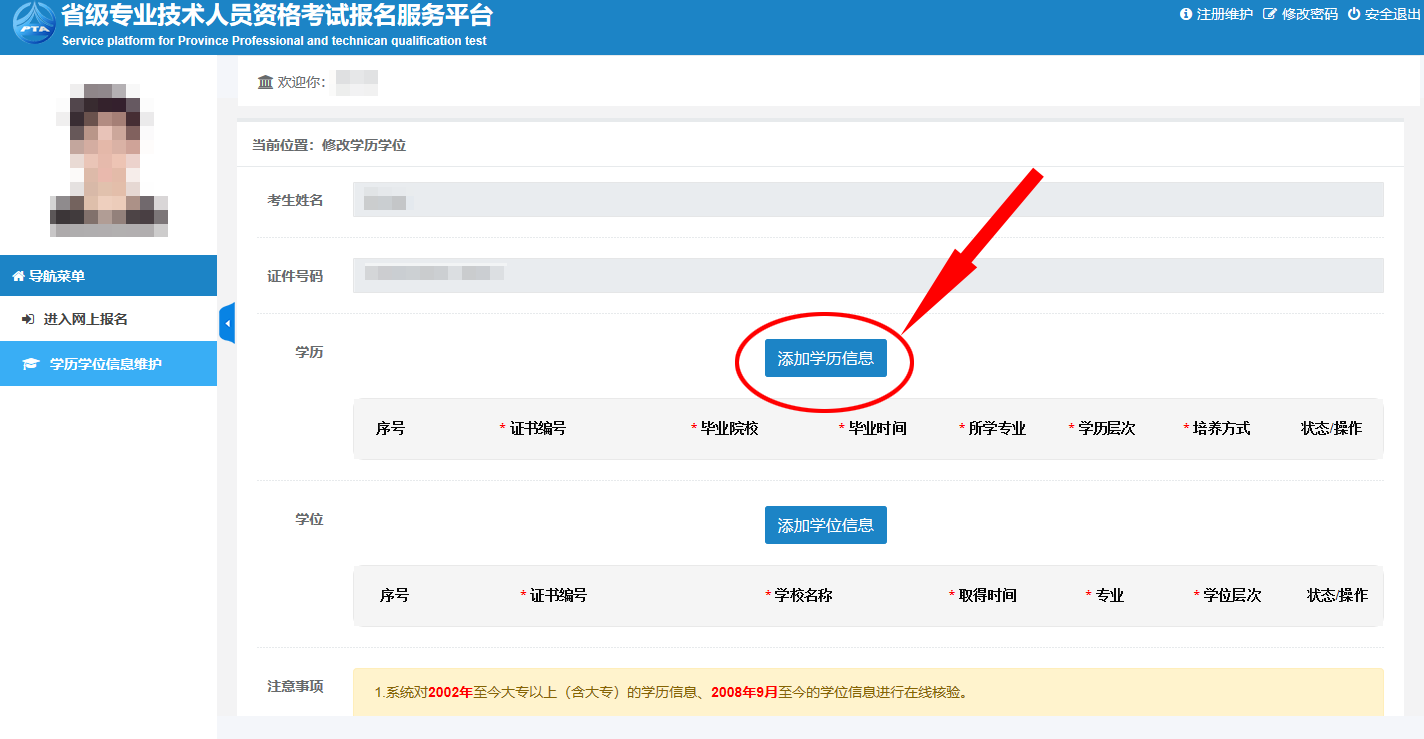The image size is (1424, 739).
Task: Click the home icon beside 导航菜单
Action: click(x=18, y=276)
